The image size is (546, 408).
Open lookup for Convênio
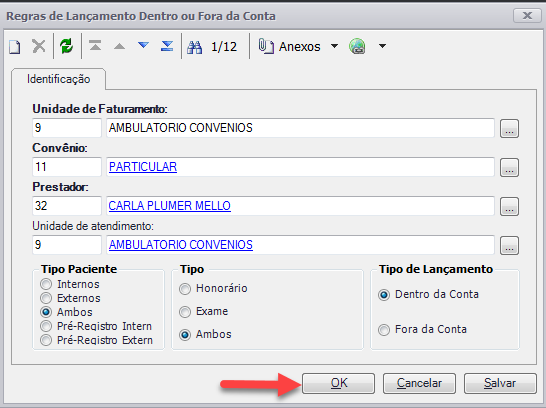click(509, 167)
